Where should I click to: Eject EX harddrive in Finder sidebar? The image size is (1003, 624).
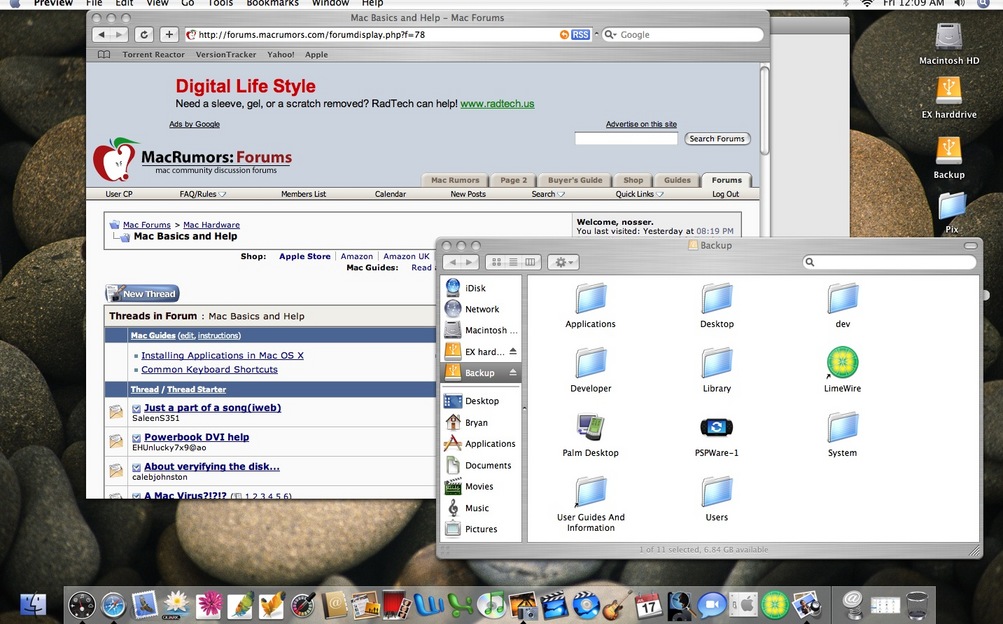(x=513, y=351)
